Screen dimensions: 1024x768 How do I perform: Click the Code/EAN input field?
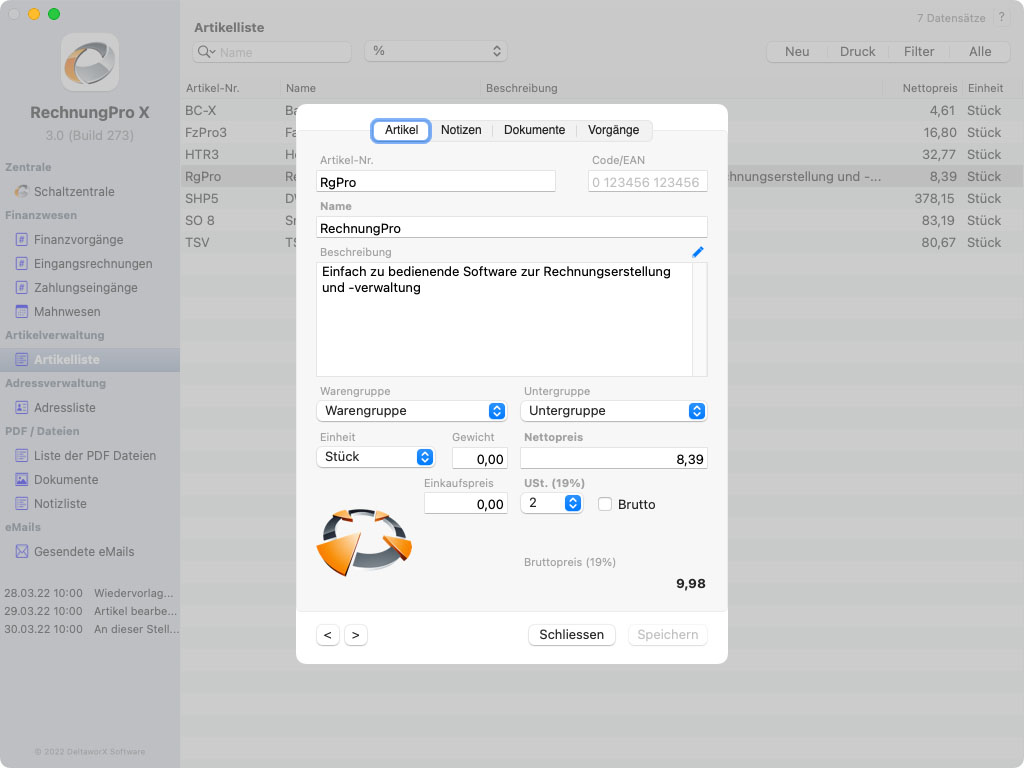click(647, 182)
